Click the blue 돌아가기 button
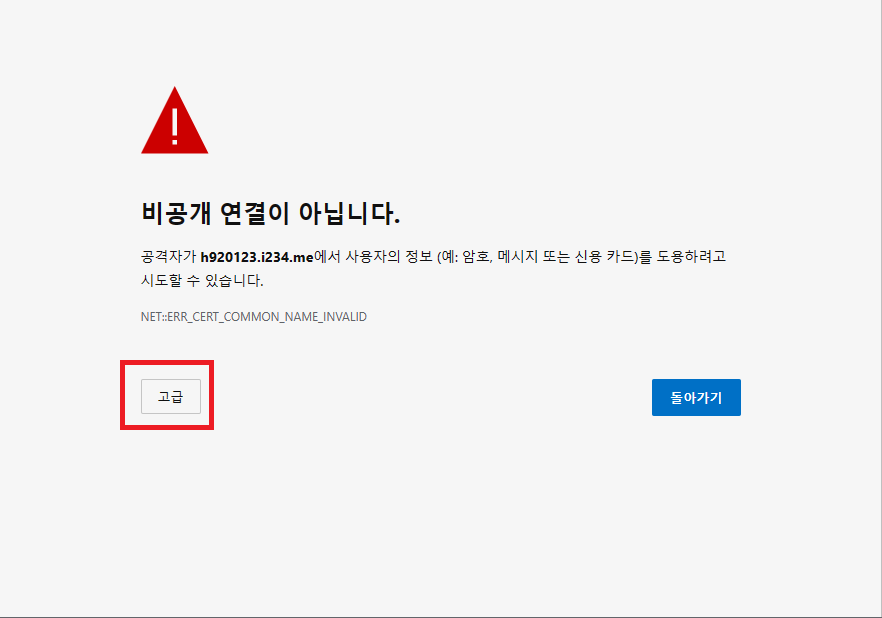 pyautogui.click(x=696, y=398)
